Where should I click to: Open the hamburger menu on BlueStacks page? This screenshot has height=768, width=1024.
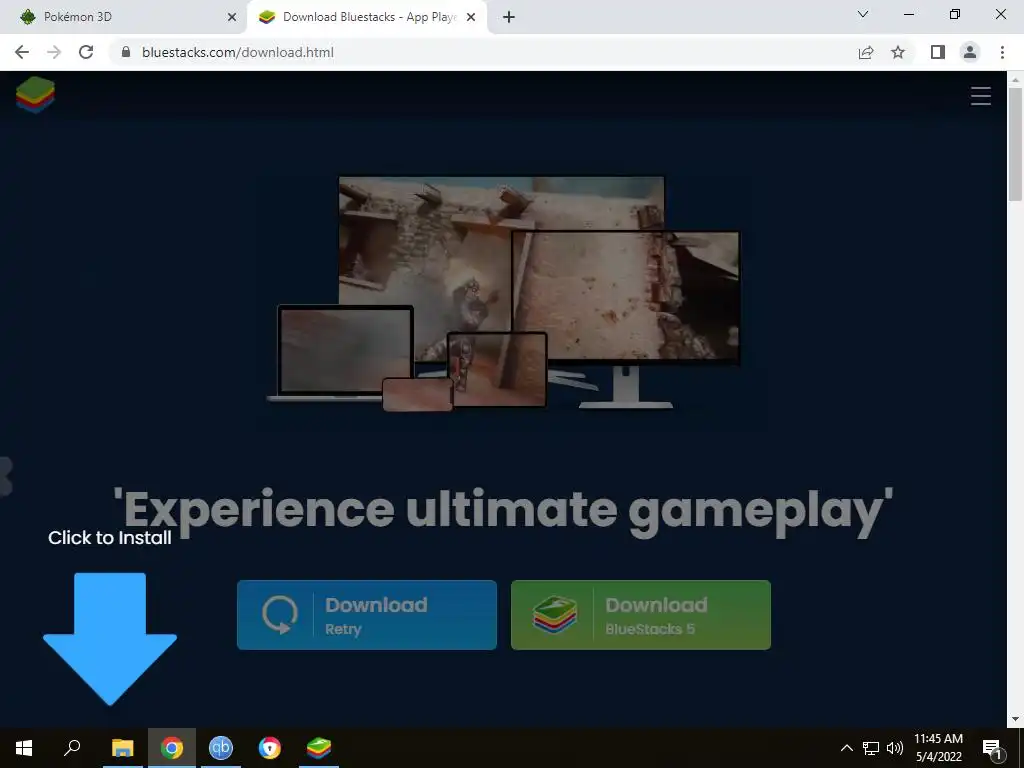click(980, 96)
